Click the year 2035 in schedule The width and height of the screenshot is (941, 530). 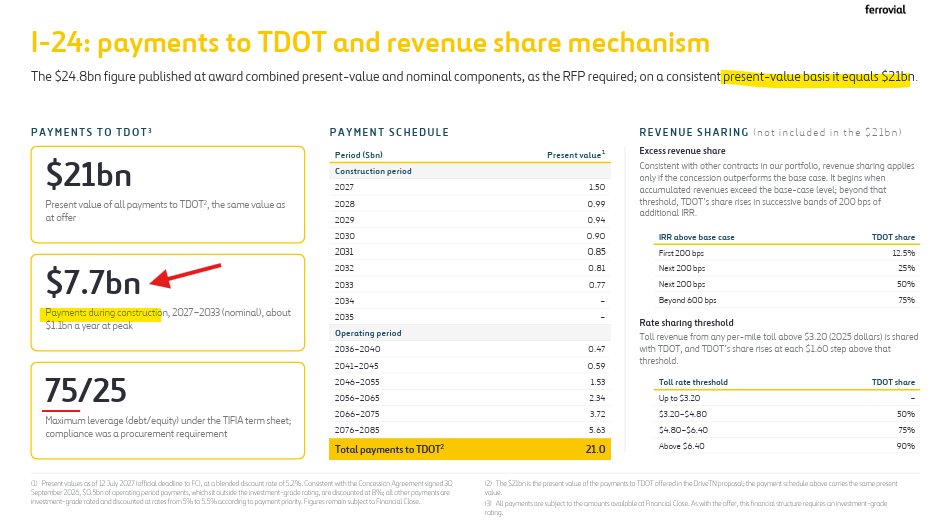[344, 317]
